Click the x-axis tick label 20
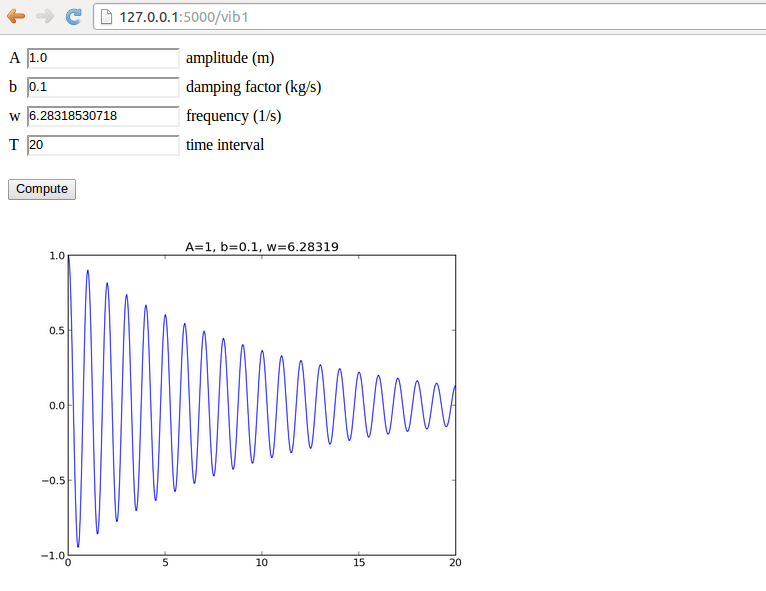766x591 pixels. 455,563
